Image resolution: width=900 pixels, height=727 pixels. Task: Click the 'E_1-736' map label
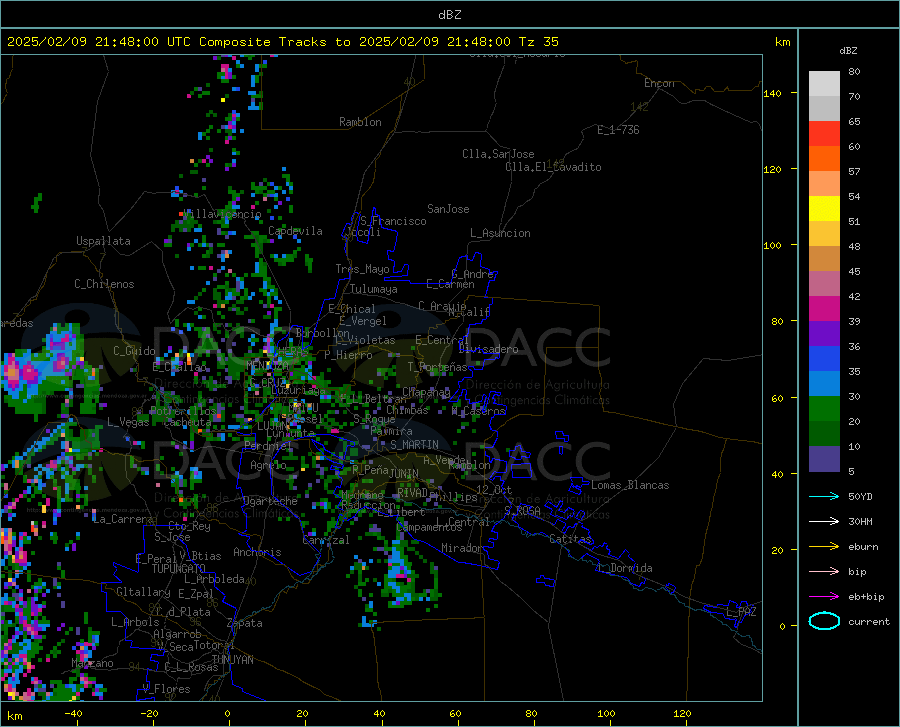pos(618,130)
